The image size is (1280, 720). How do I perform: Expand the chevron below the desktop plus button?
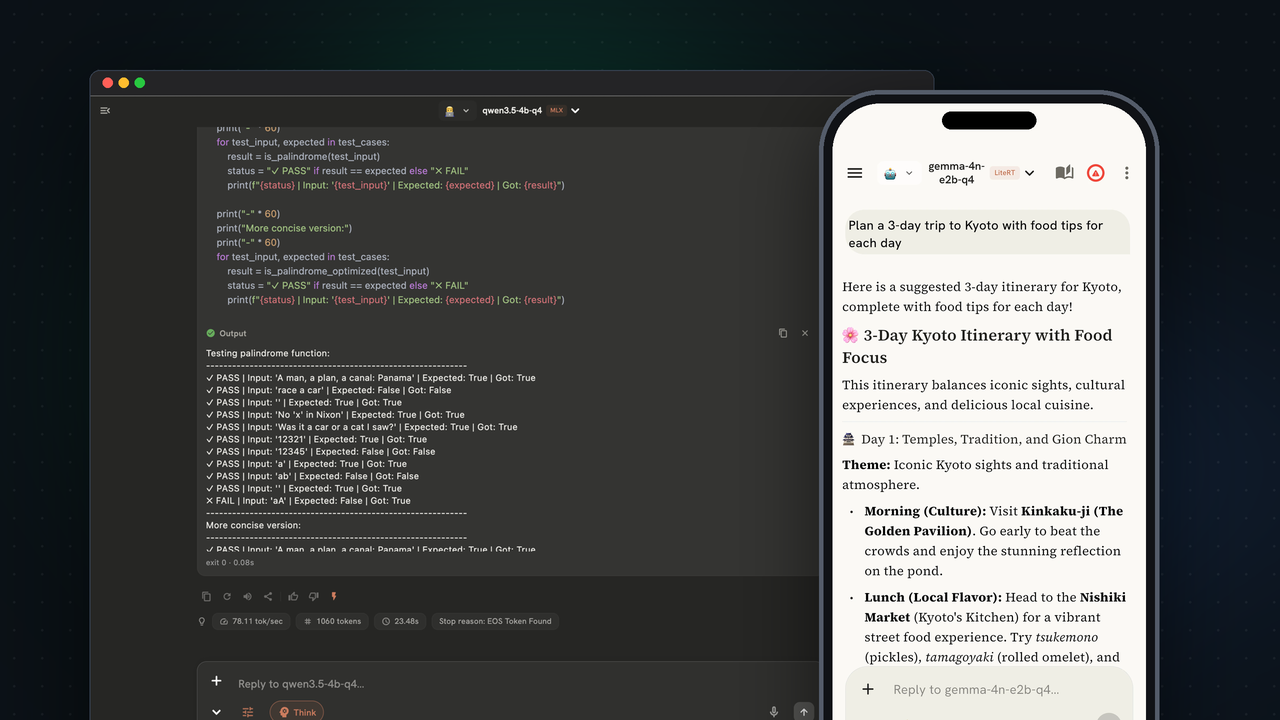[216, 712]
